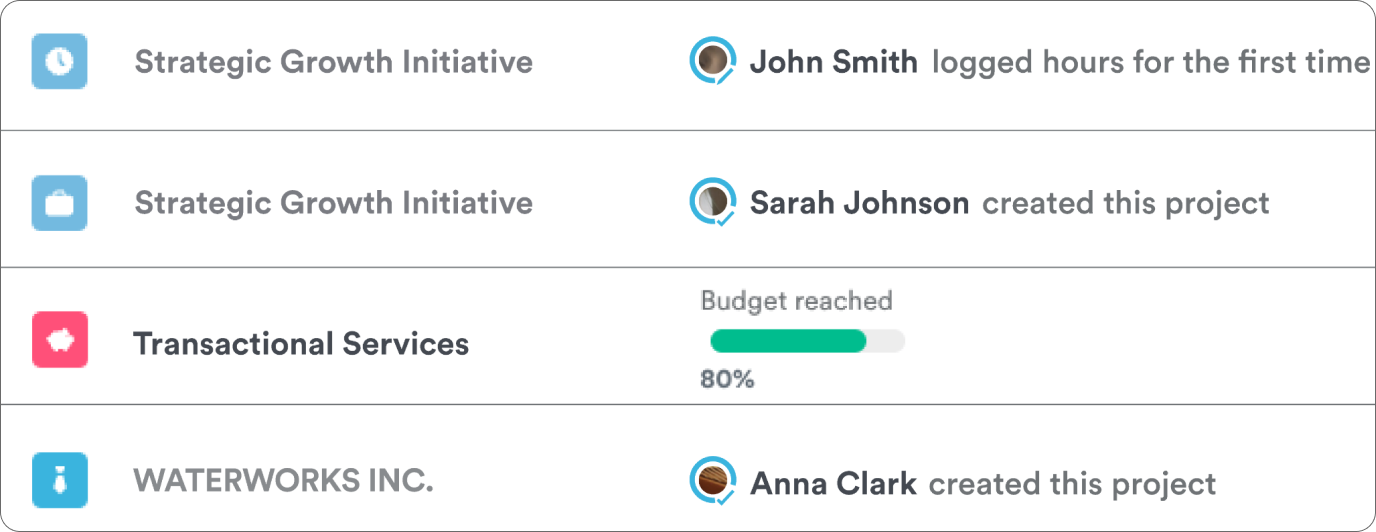The width and height of the screenshot is (1376, 532).
Task: Click the John Smith name
Action: tap(833, 63)
